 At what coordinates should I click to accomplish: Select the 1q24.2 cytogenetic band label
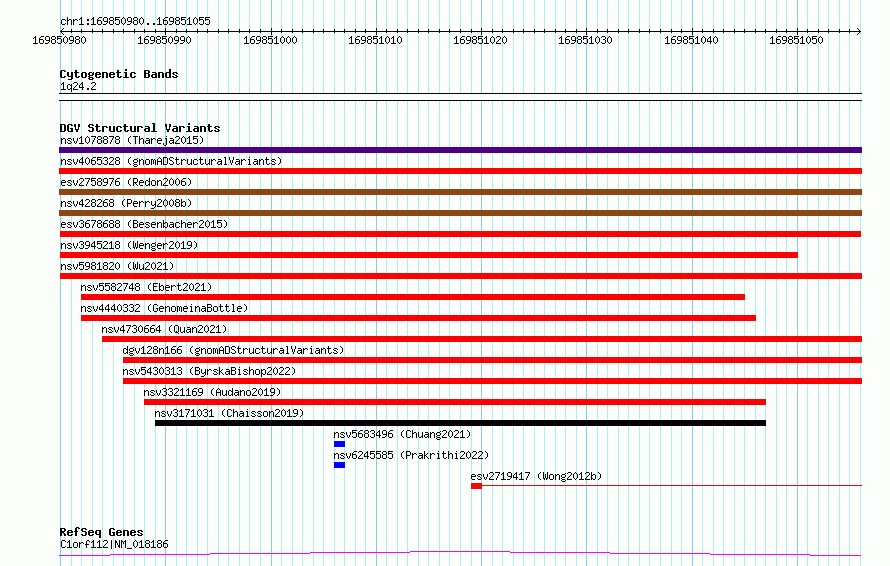[x=78, y=86]
